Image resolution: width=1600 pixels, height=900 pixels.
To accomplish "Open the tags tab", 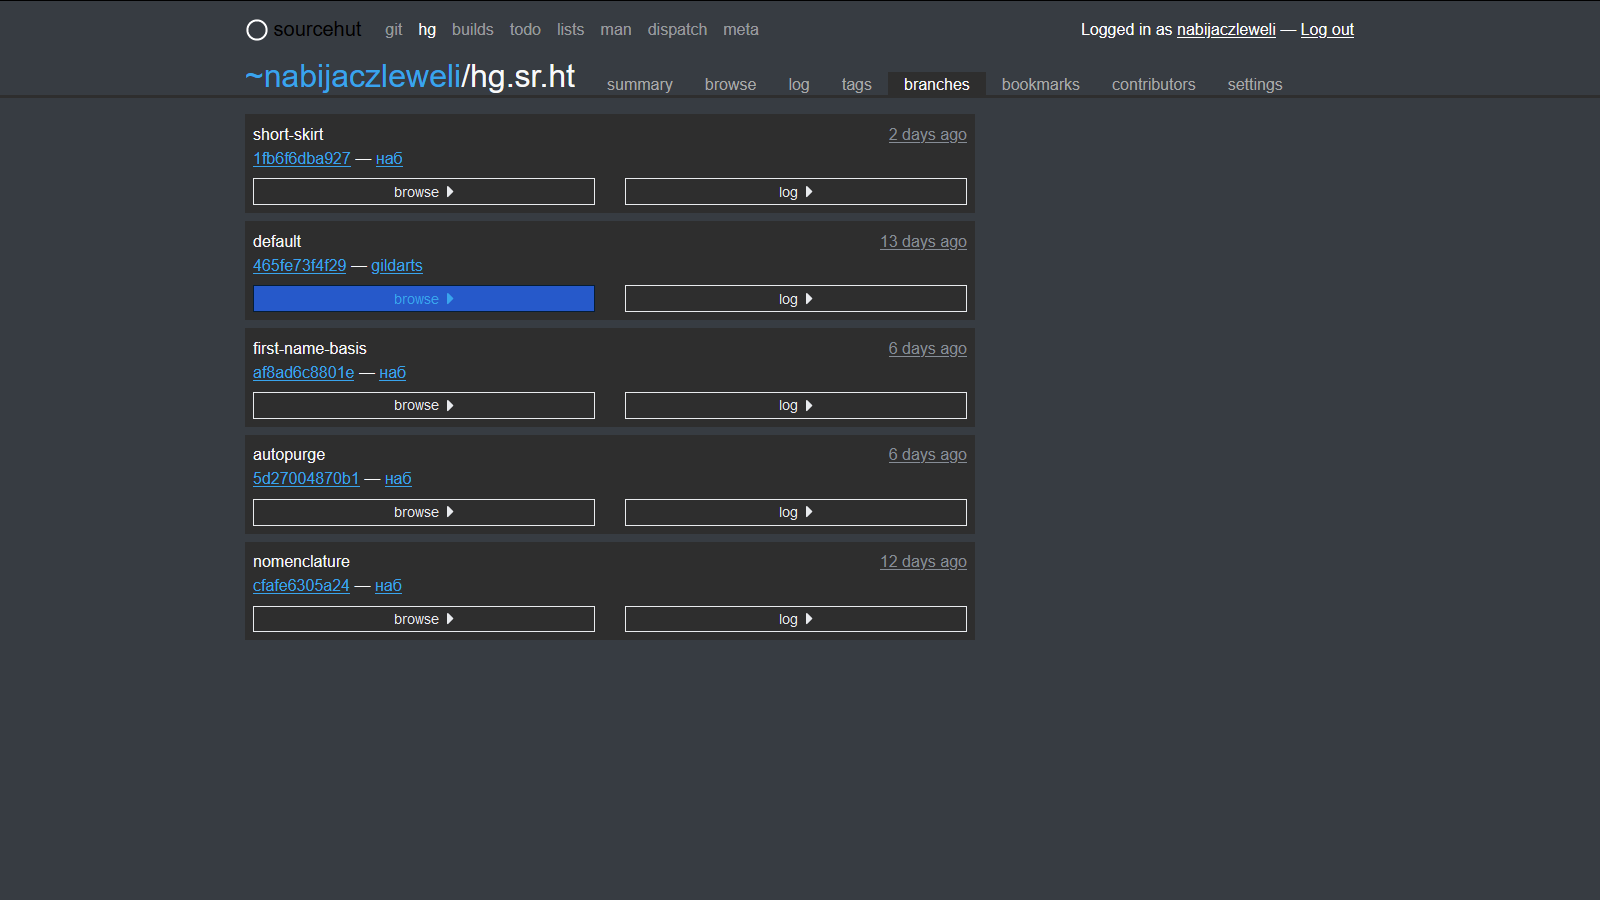I will click(856, 85).
